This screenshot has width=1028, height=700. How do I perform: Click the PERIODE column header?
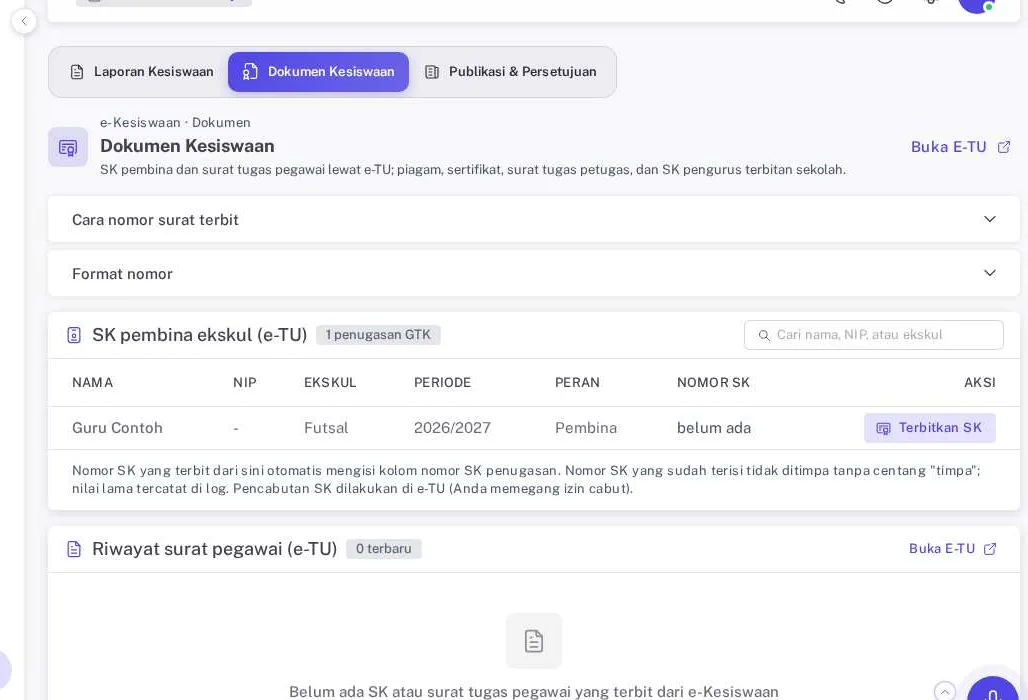tap(443, 382)
